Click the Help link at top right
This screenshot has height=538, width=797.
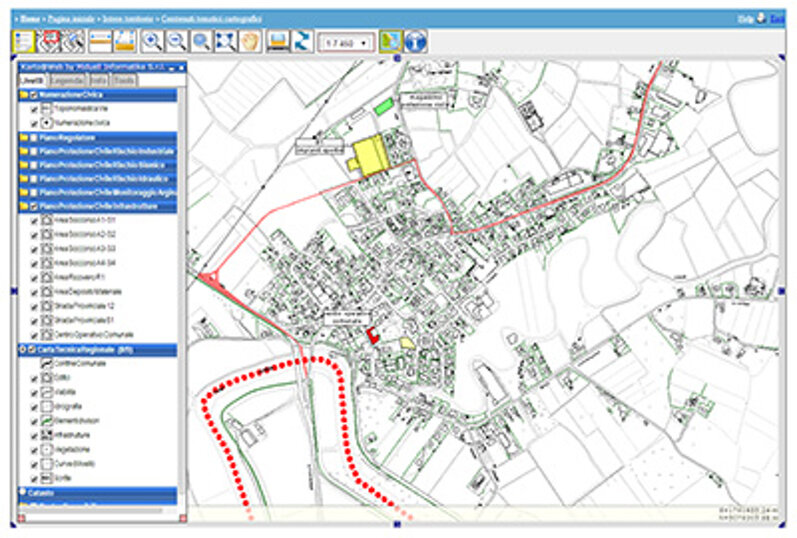pyautogui.click(x=743, y=18)
